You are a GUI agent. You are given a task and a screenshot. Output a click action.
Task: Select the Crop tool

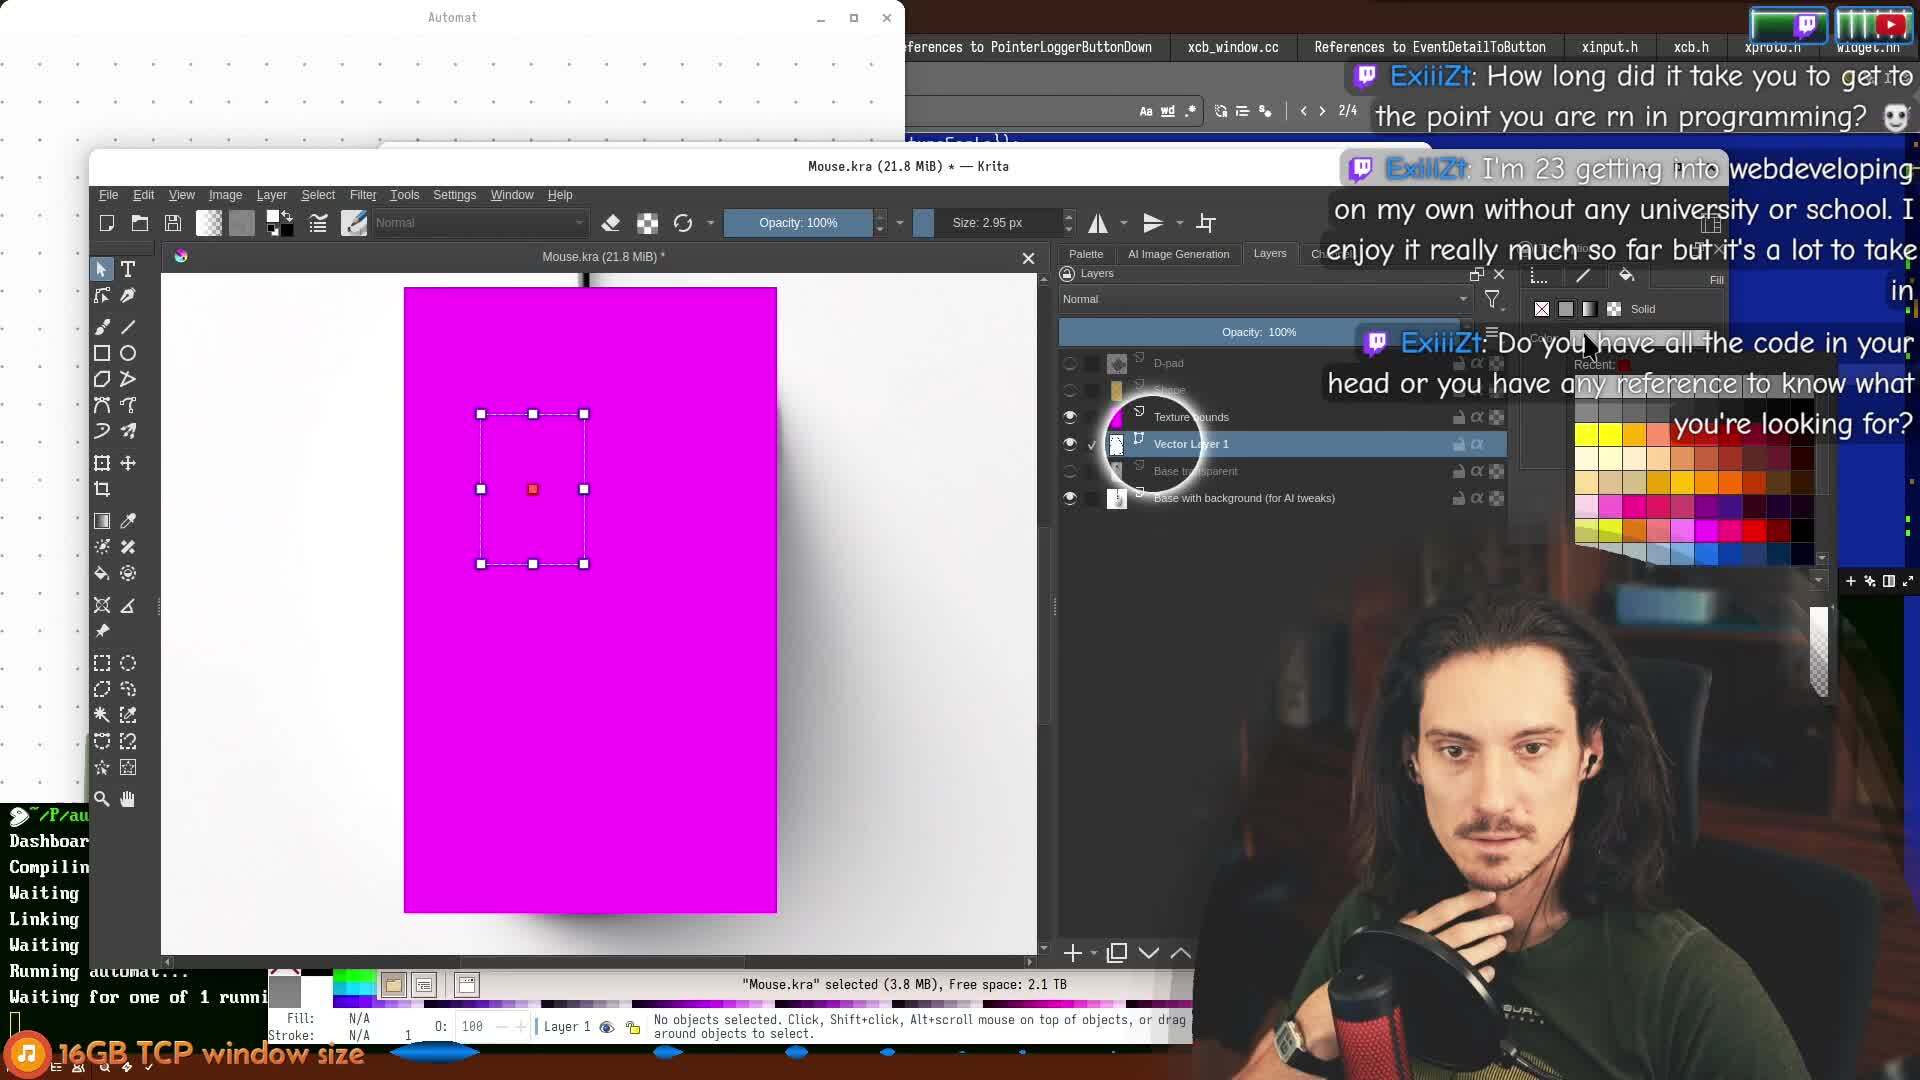pos(102,489)
